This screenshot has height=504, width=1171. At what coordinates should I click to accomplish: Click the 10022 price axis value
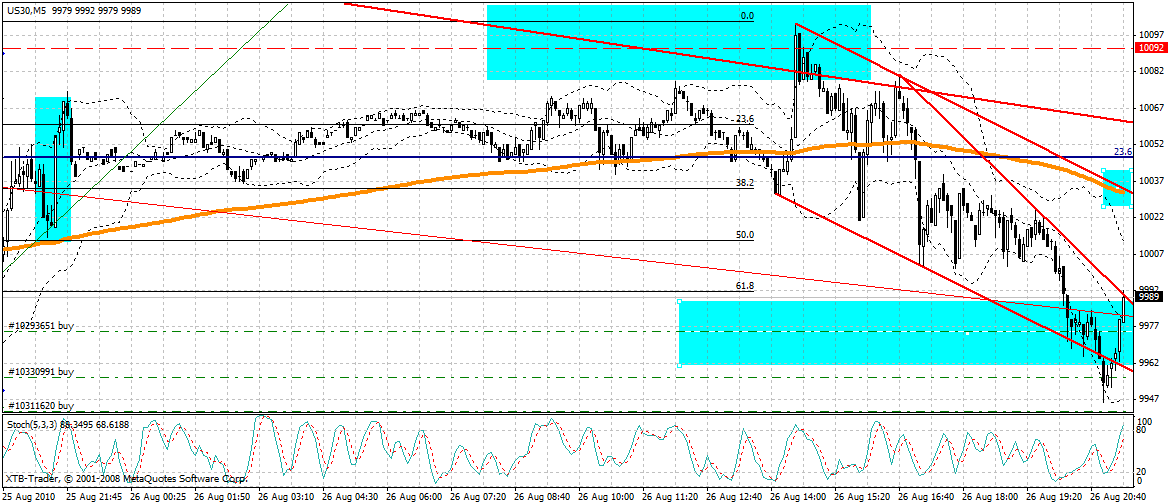[x=1151, y=217]
